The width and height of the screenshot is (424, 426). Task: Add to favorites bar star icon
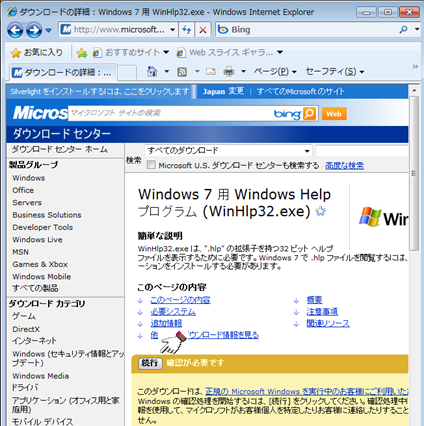(82, 53)
